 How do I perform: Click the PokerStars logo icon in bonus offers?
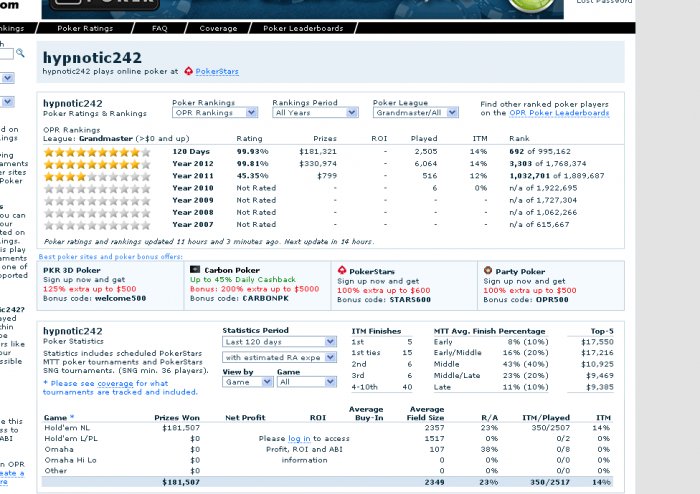pyautogui.click(x=342, y=270)
